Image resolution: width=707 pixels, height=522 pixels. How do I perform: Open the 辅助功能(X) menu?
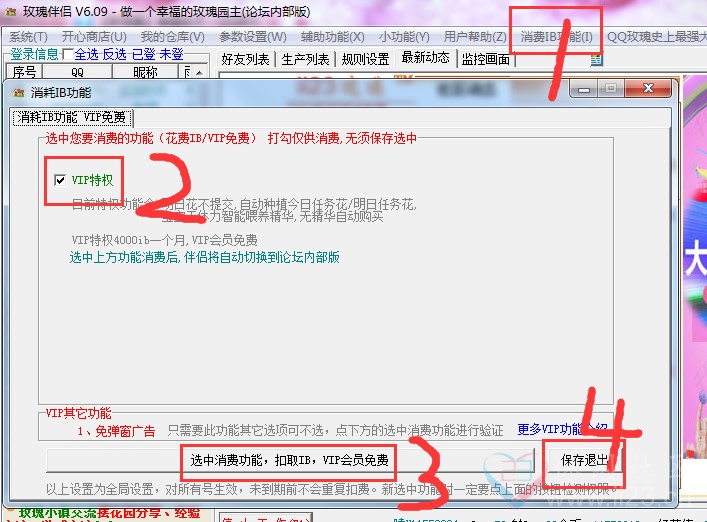[332, 37]
